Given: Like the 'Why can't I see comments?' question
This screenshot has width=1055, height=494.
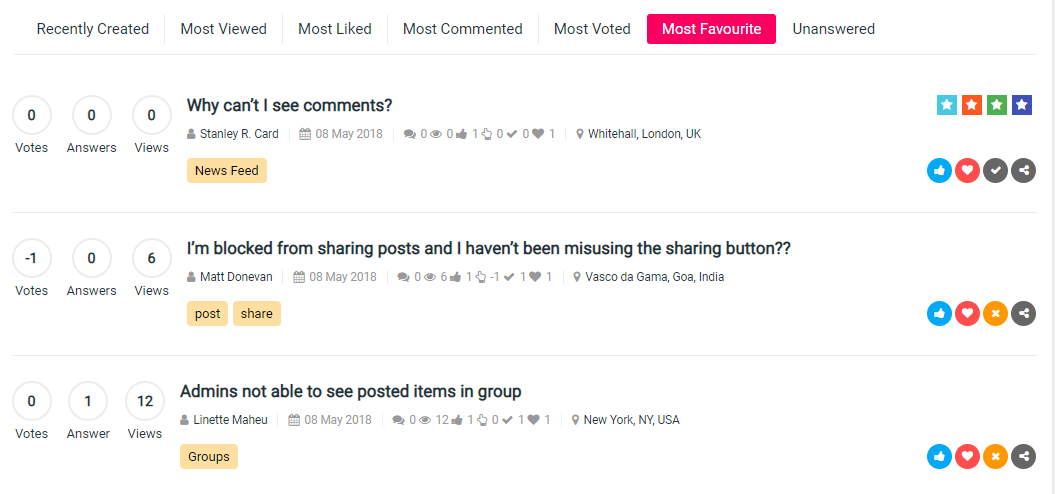Looking at the screenshot, I should pyautogui.click(x=939, y=171).
